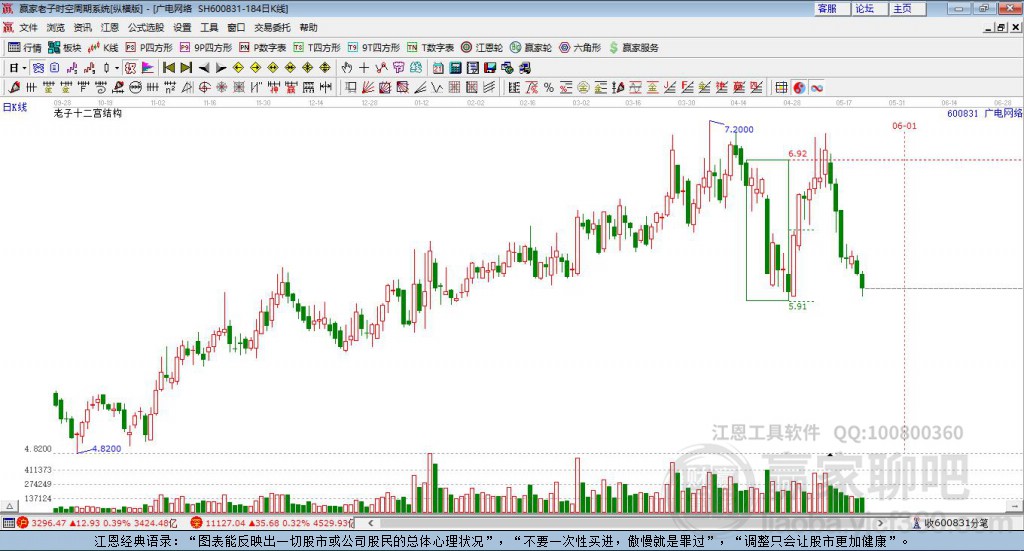
Task: Open the 六角形 hexagon tool
Action: tap(580, 48)
